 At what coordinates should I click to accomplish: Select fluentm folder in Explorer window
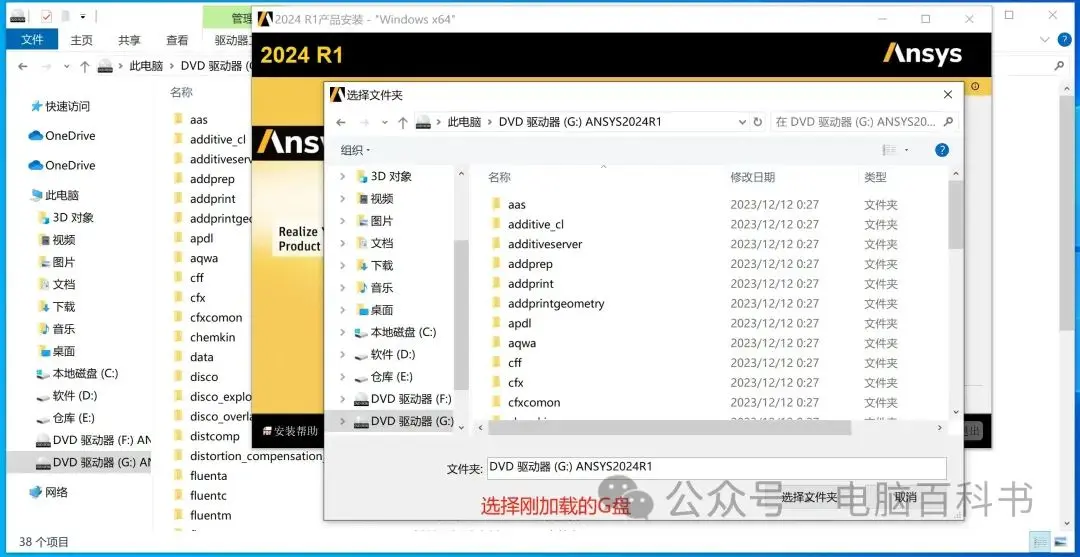pyautogui.click(x=210, y=515)
